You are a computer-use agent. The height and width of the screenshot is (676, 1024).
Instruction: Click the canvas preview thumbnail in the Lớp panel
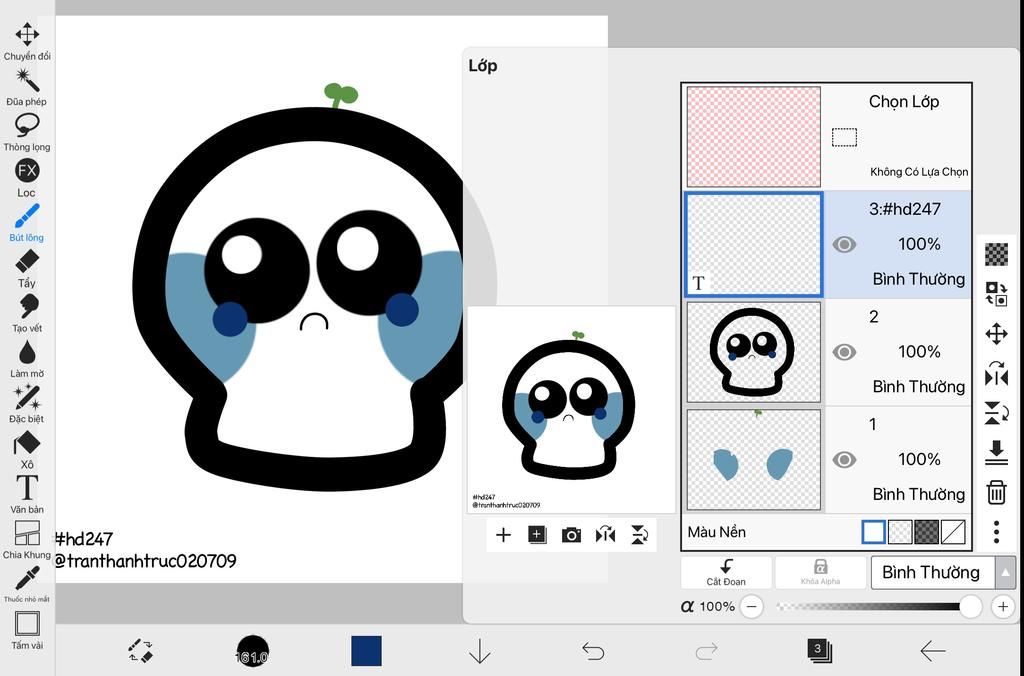(571, 410)
